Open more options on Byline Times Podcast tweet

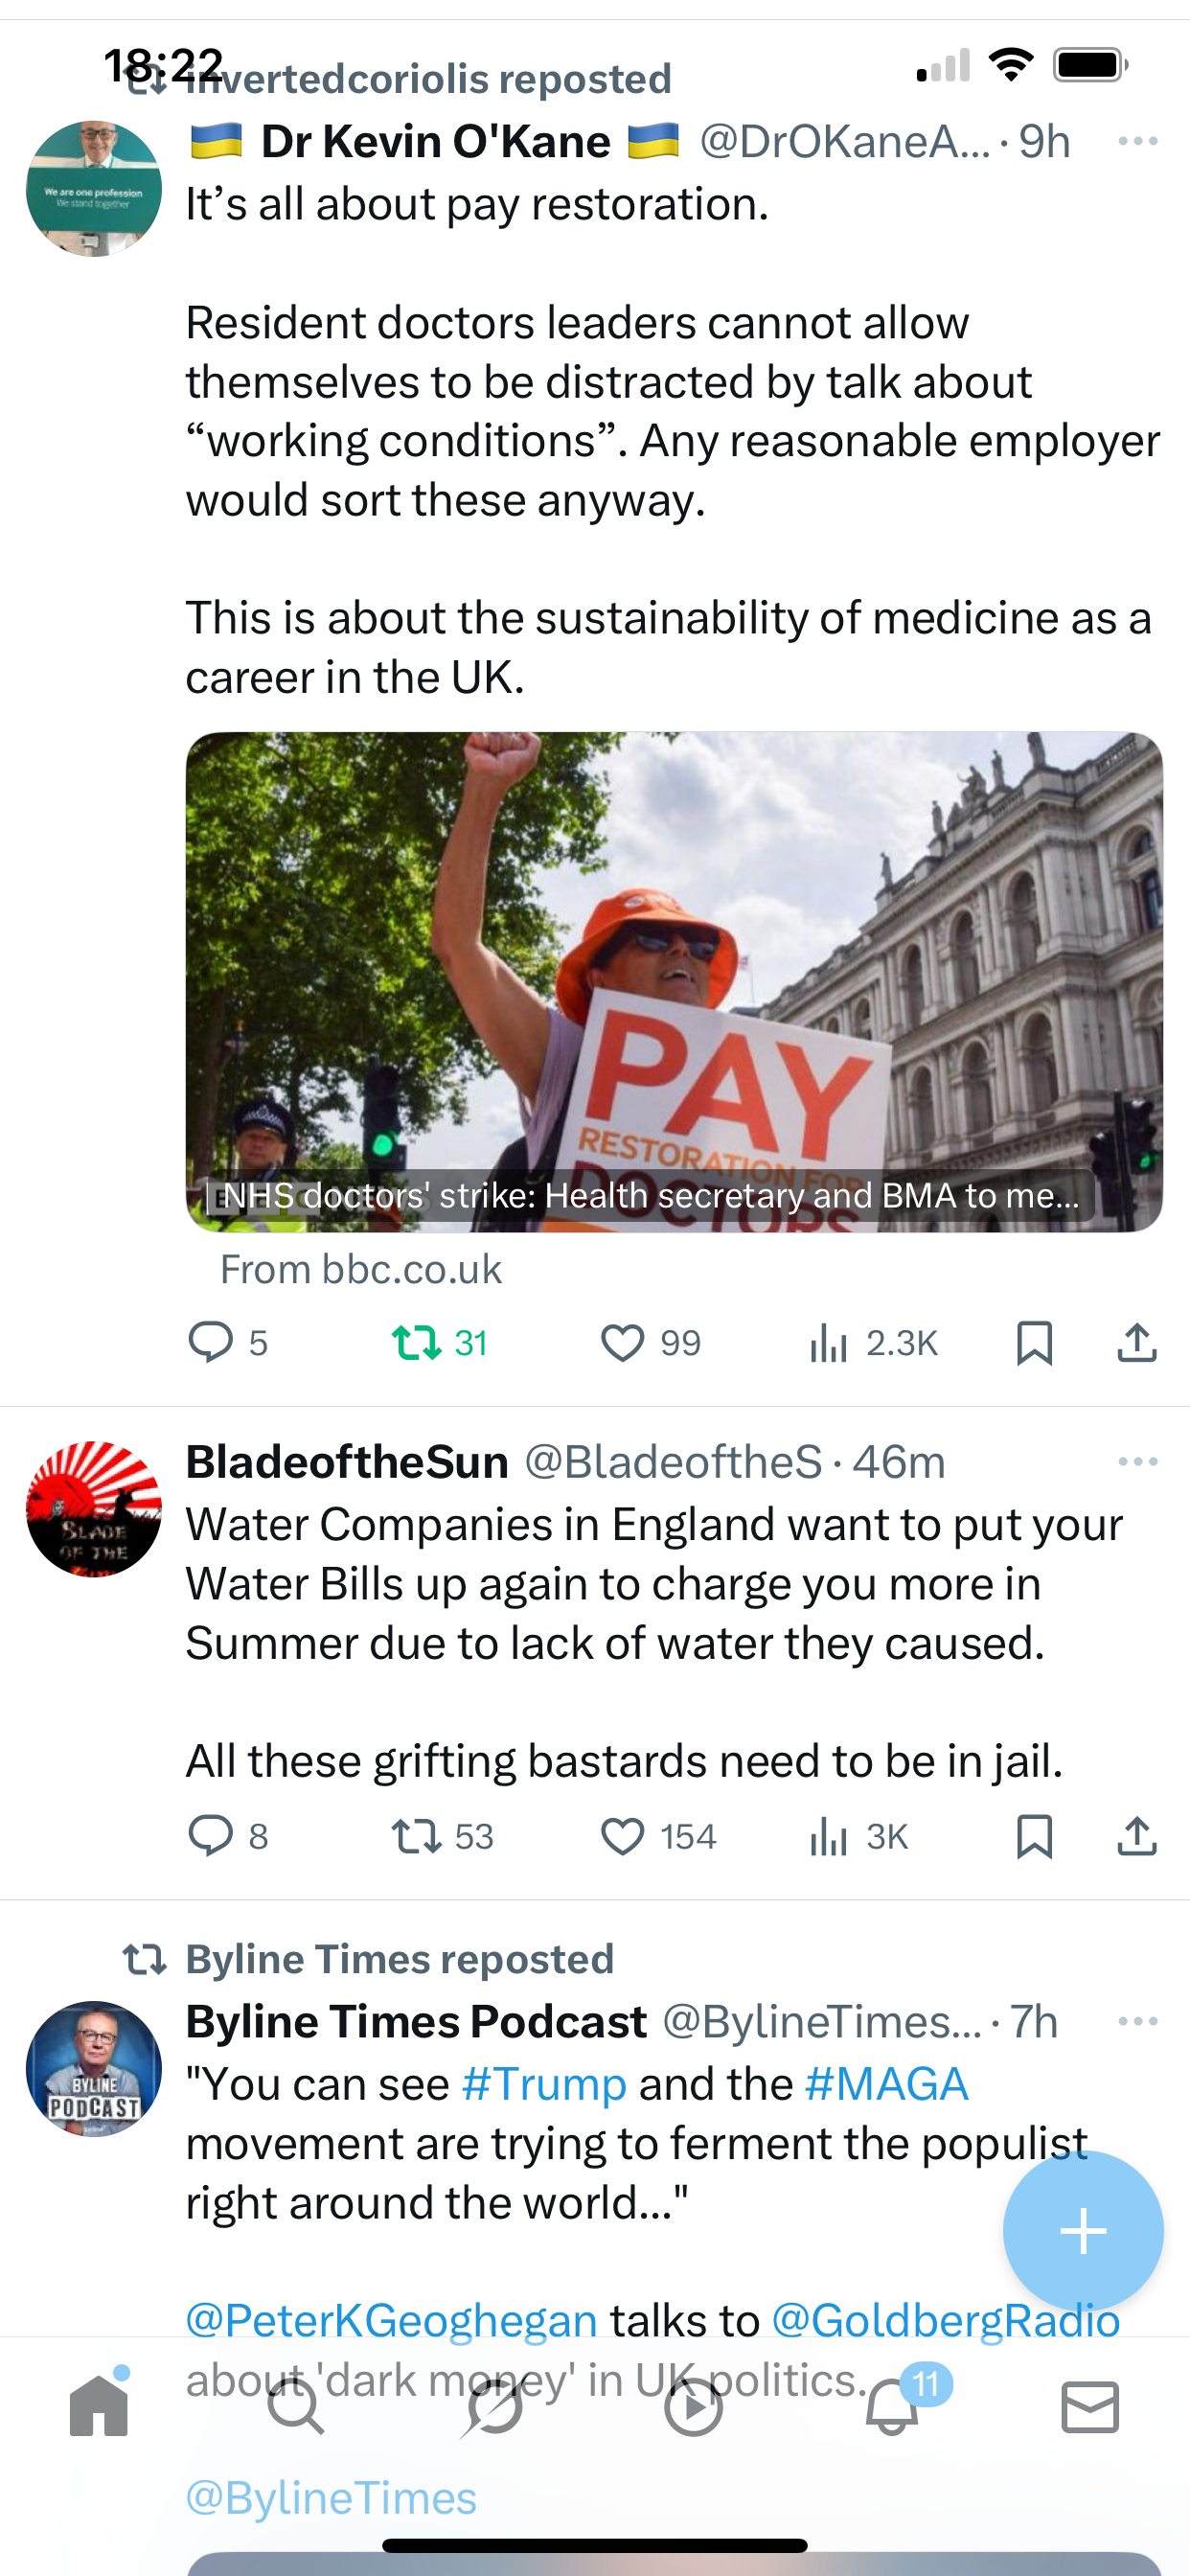(1138, 2021)
